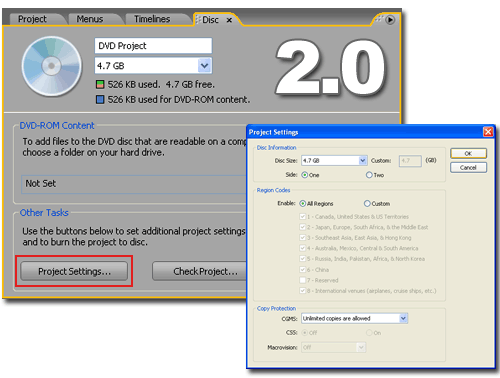Image resolution: width=500 pixels, height=378 pixels.
Task: Click the DVD-ROM Content section heading
Action: (x=57, y=126)
